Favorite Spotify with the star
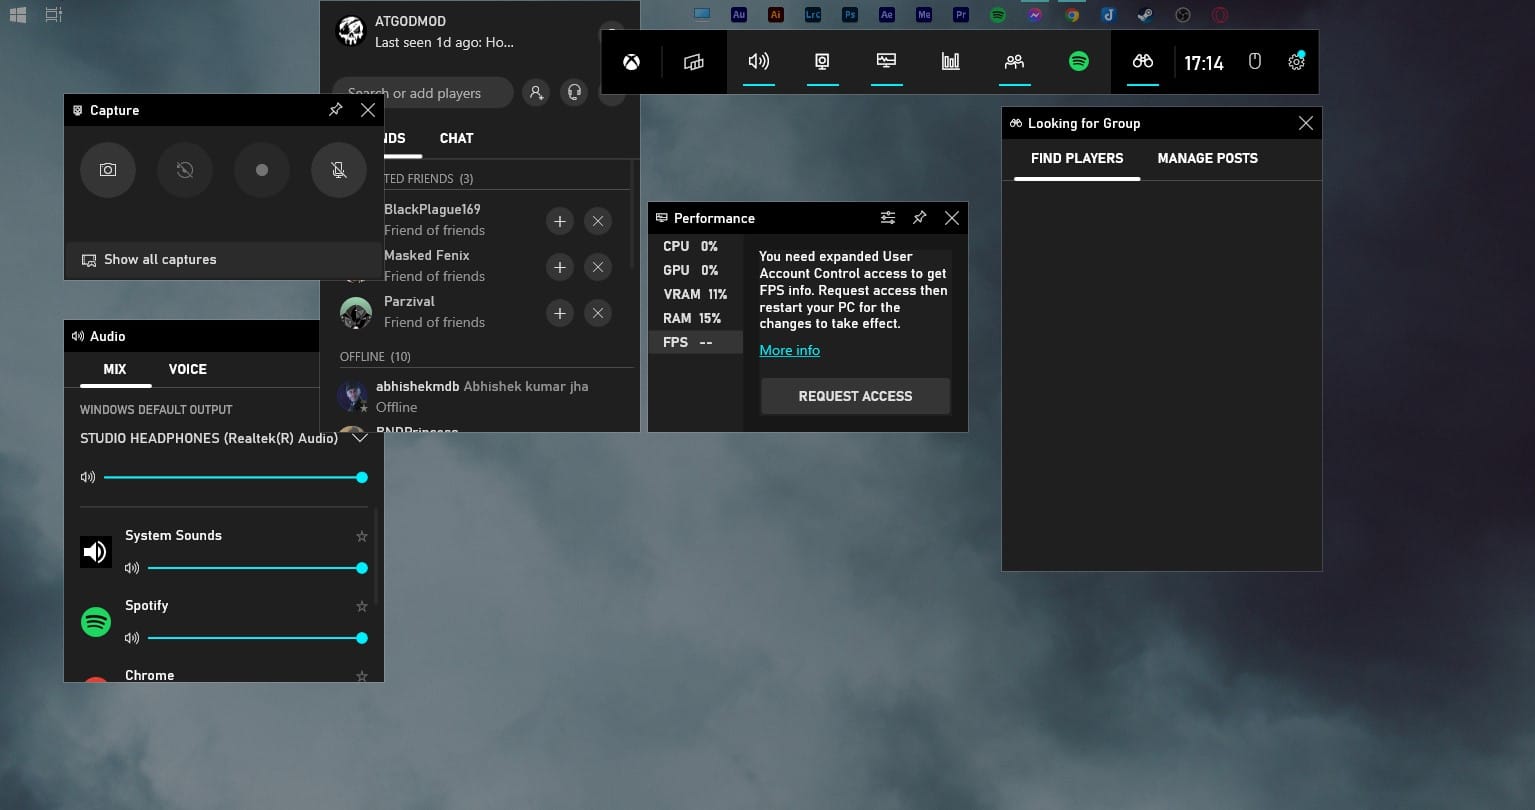 coord(362,606)
